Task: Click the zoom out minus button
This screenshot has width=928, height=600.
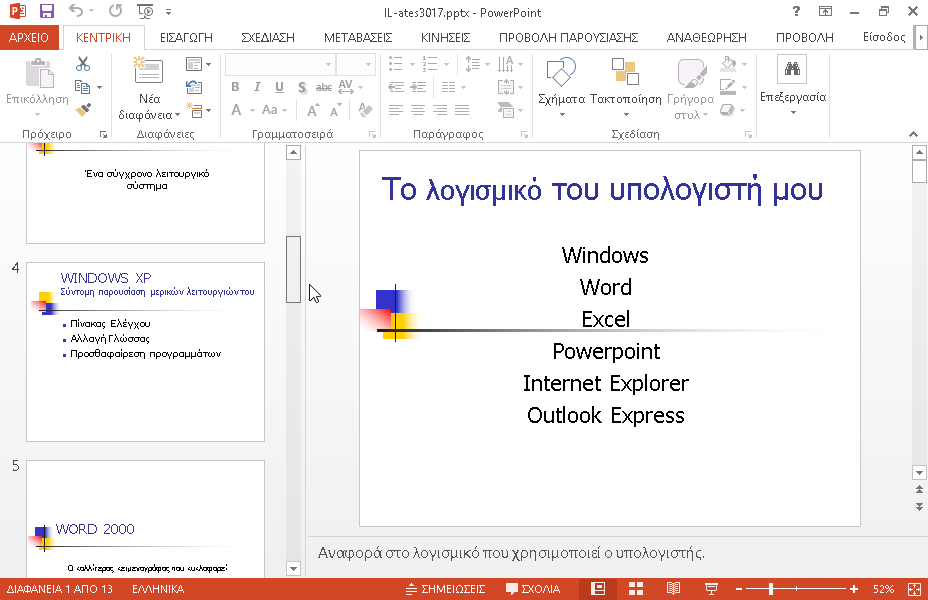Action: (739, 589)
